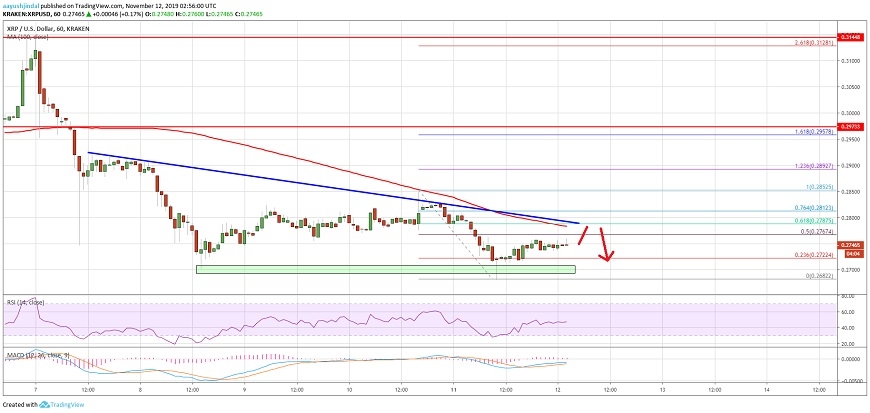Click the 0.30500 price axis value
Viewport: 870px width, 413px height.
point(853,87)
